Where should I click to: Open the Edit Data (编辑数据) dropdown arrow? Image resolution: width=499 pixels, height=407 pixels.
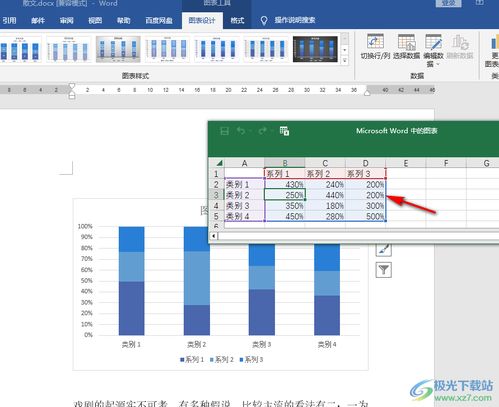[x=438, y=64]
